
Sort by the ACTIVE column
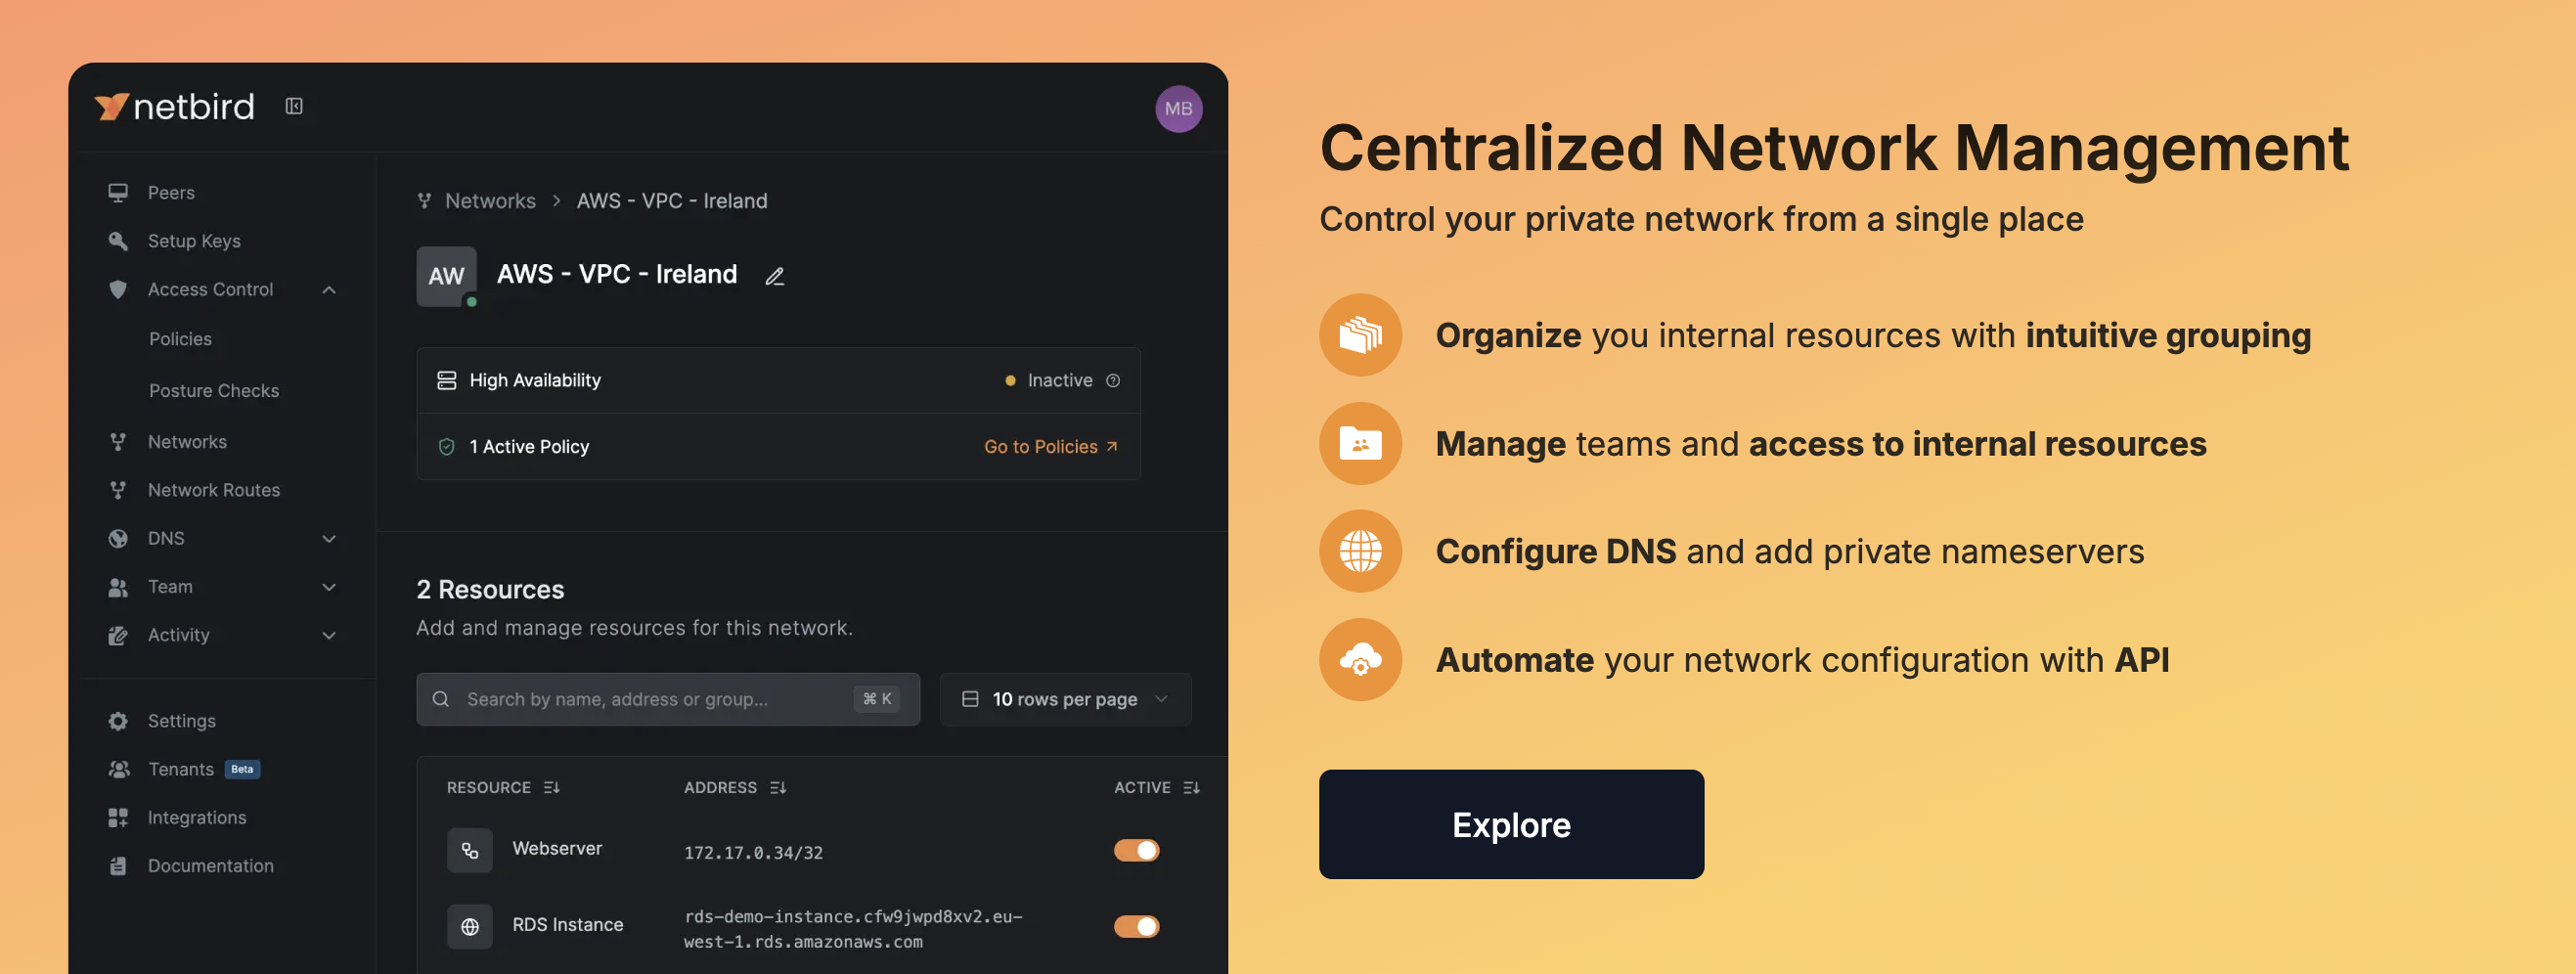[1157, 788]
